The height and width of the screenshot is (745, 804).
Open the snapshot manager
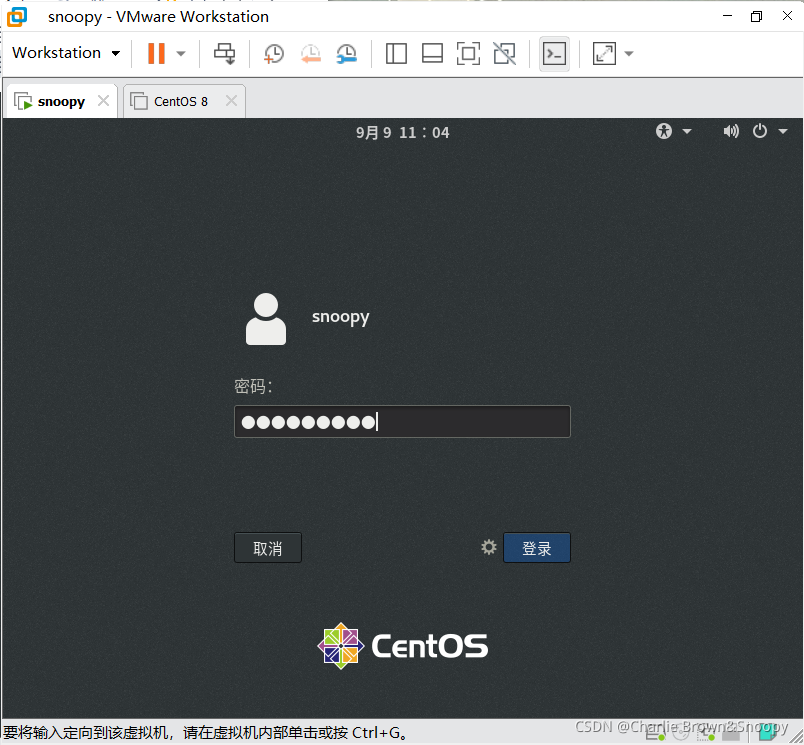click(347, 53)
